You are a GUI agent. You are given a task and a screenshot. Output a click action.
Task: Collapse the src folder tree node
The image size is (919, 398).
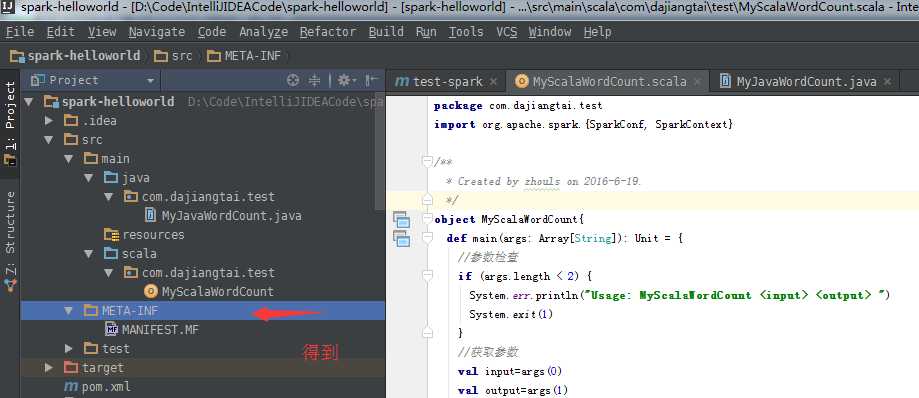(x=49, y=140)
